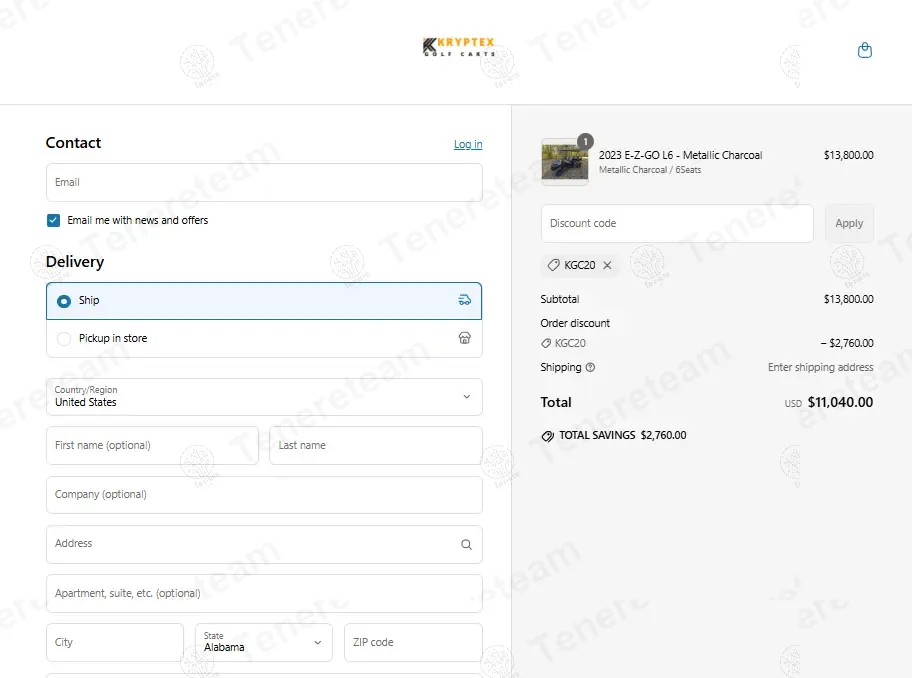The height and width of the screenshot is (678, 912).
Task: Click the ZIP code field
Action: pyautogui.click(x=413, y=642)
